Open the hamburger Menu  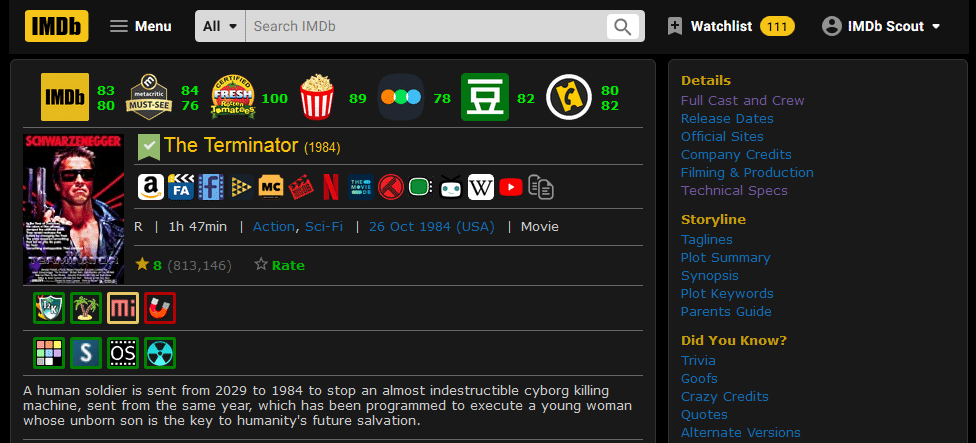coord(141,26)
